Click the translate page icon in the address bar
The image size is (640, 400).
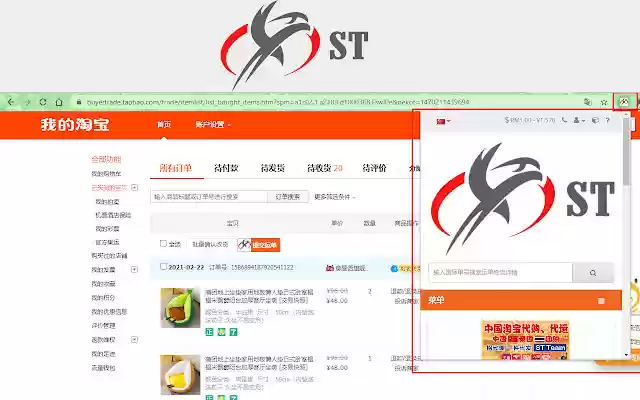pyautogui.click(x=588, y=102)
